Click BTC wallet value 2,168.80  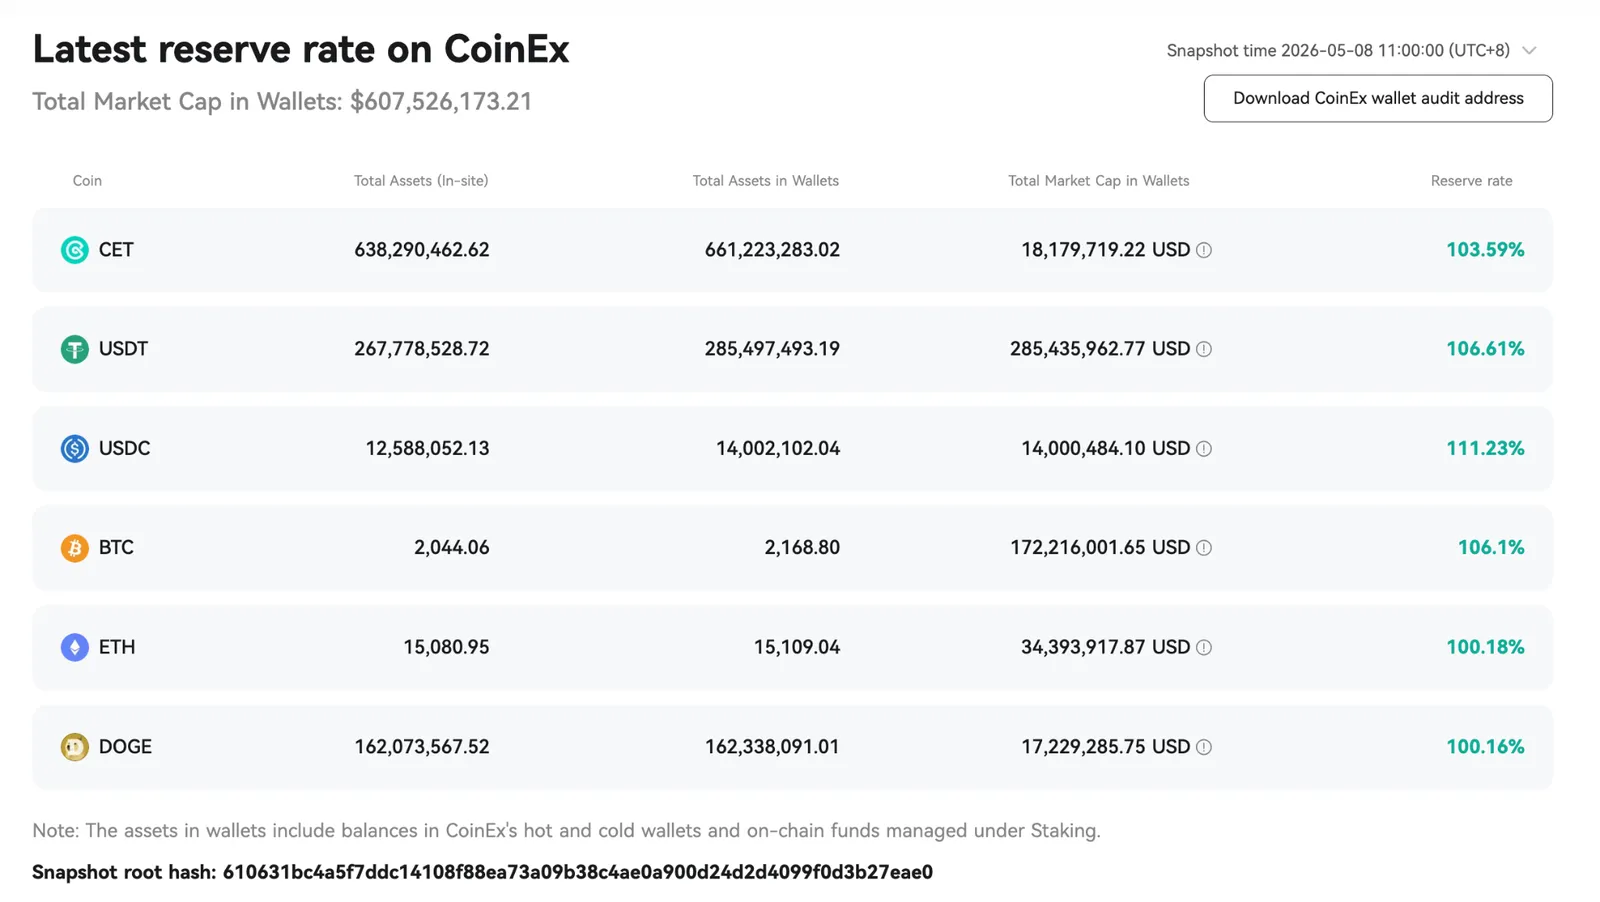(802, 548)
